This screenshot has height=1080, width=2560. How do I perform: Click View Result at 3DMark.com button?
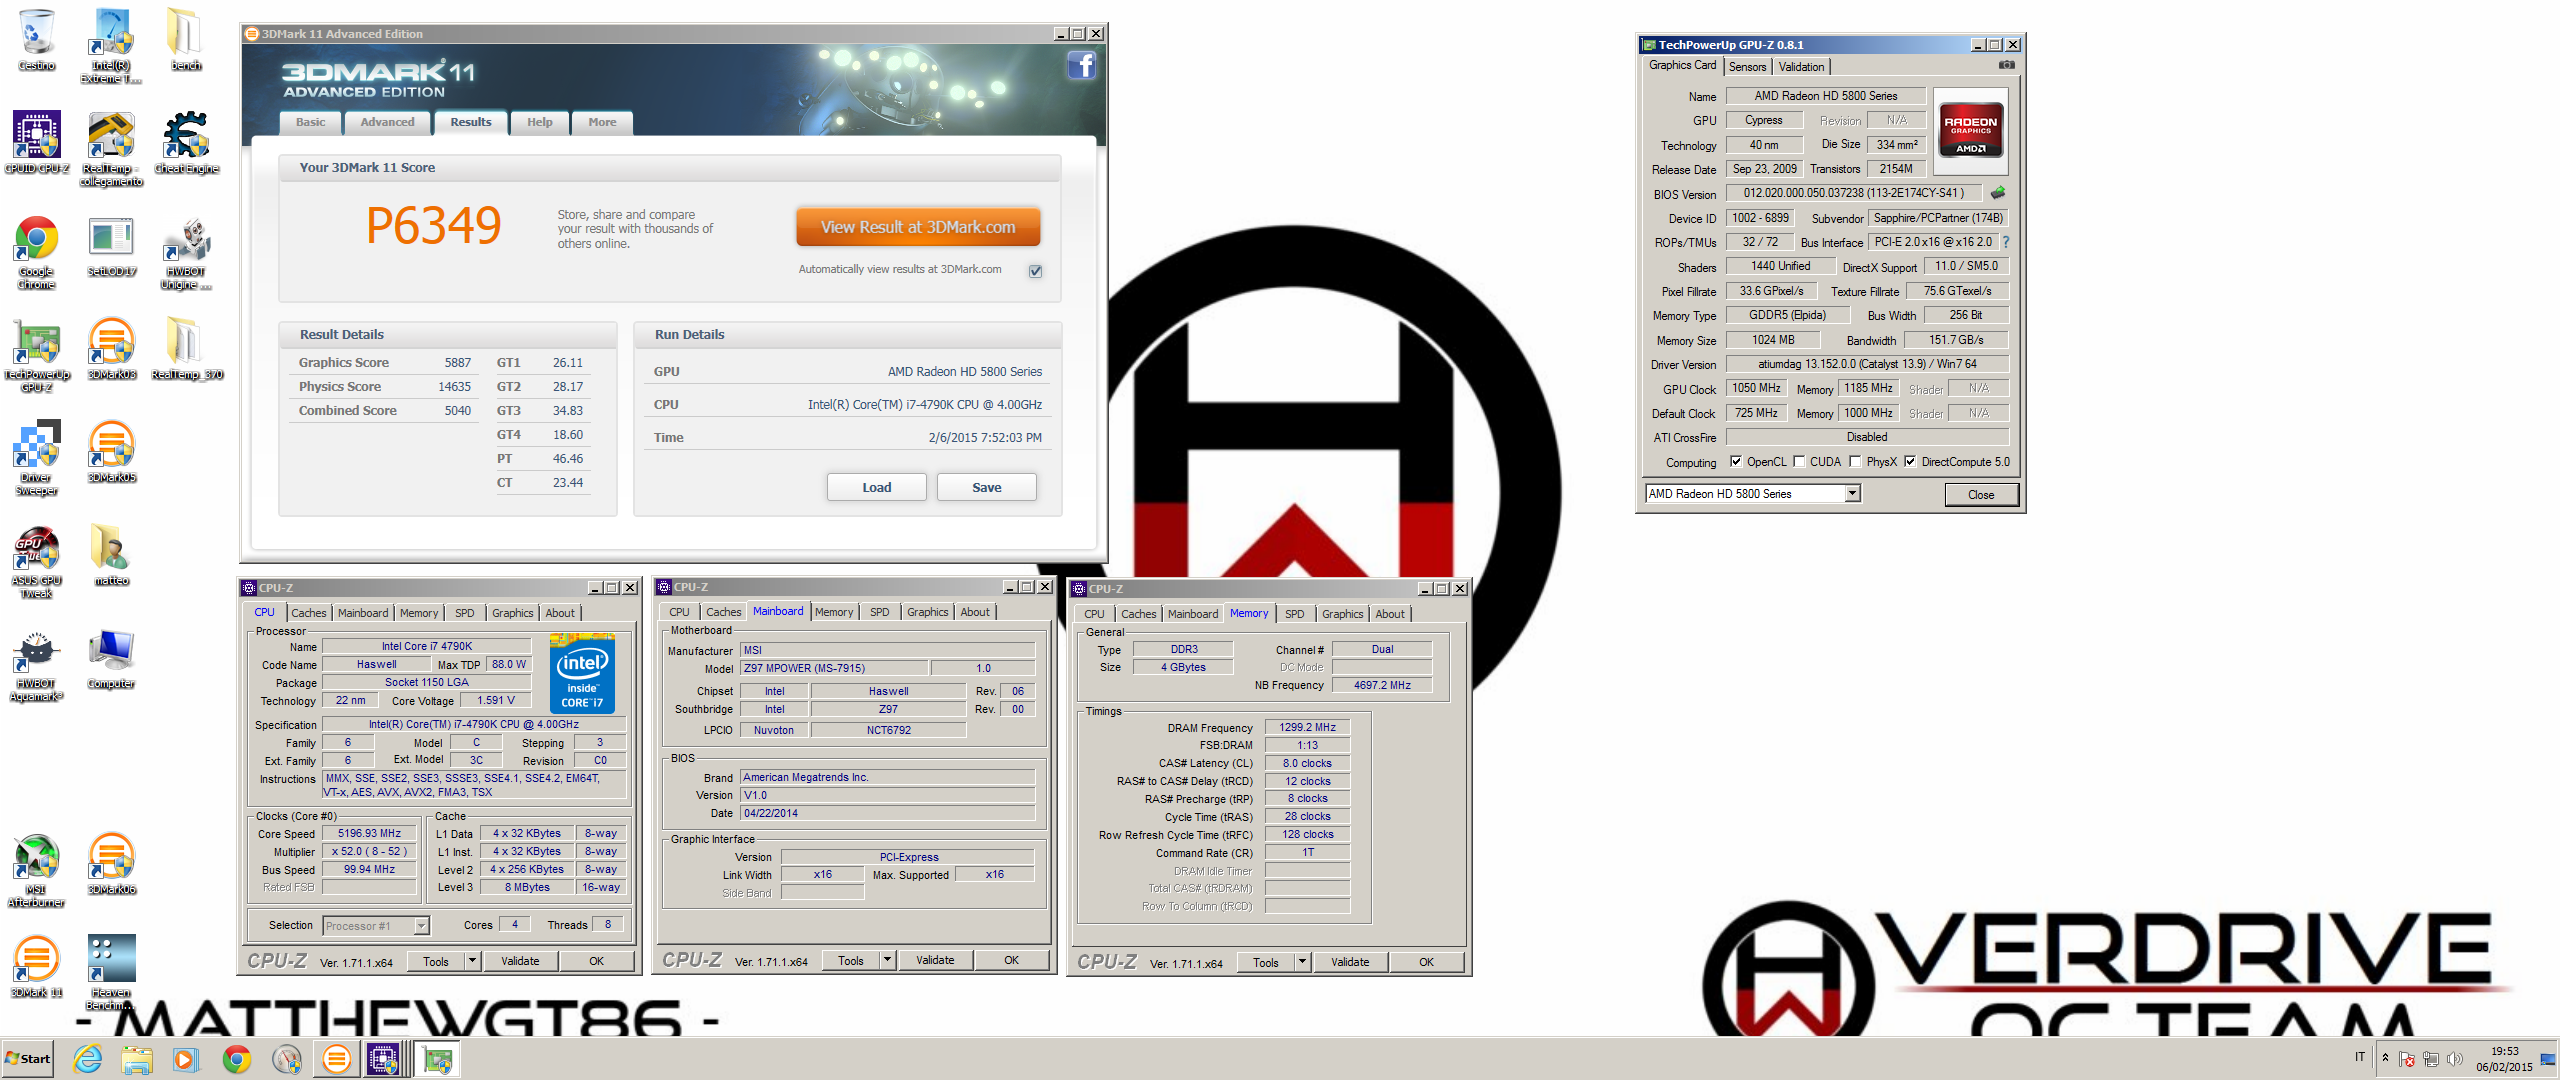coord(918,227)
